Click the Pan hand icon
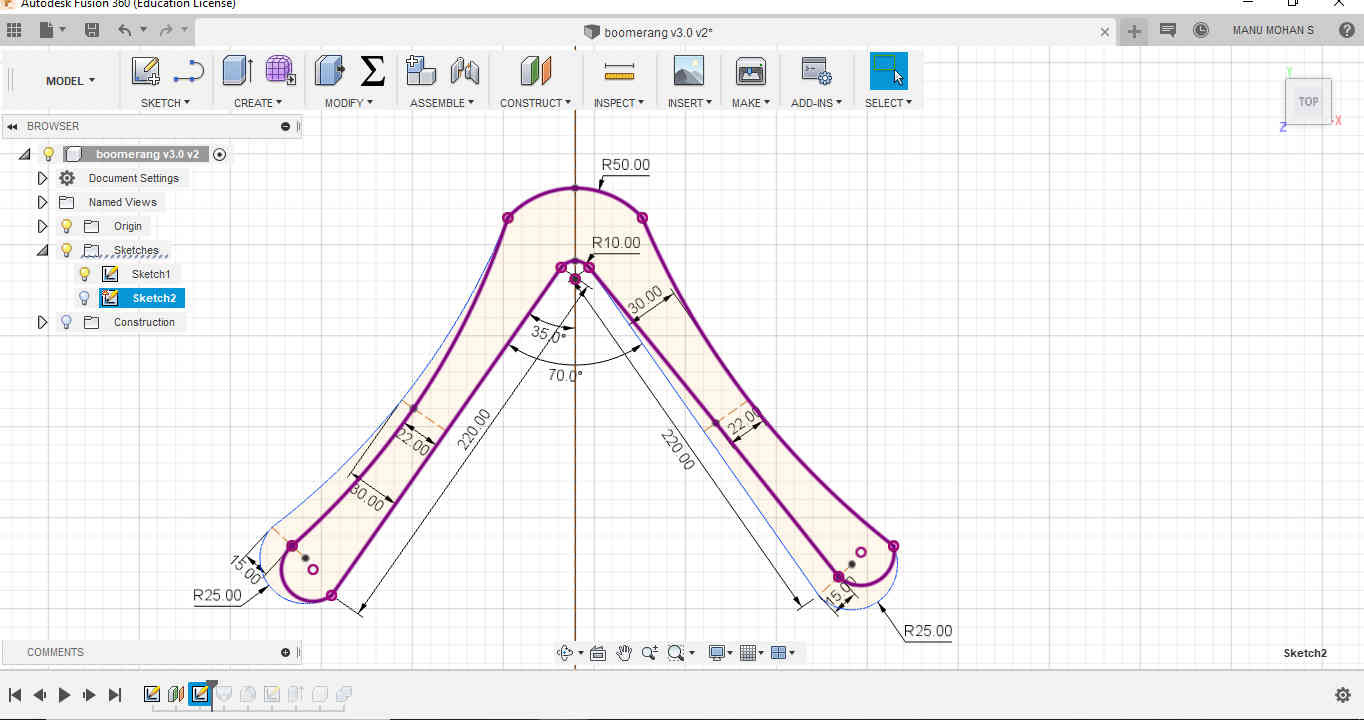This screenshot has height=720, width=1364. click(x=624, y=653)
